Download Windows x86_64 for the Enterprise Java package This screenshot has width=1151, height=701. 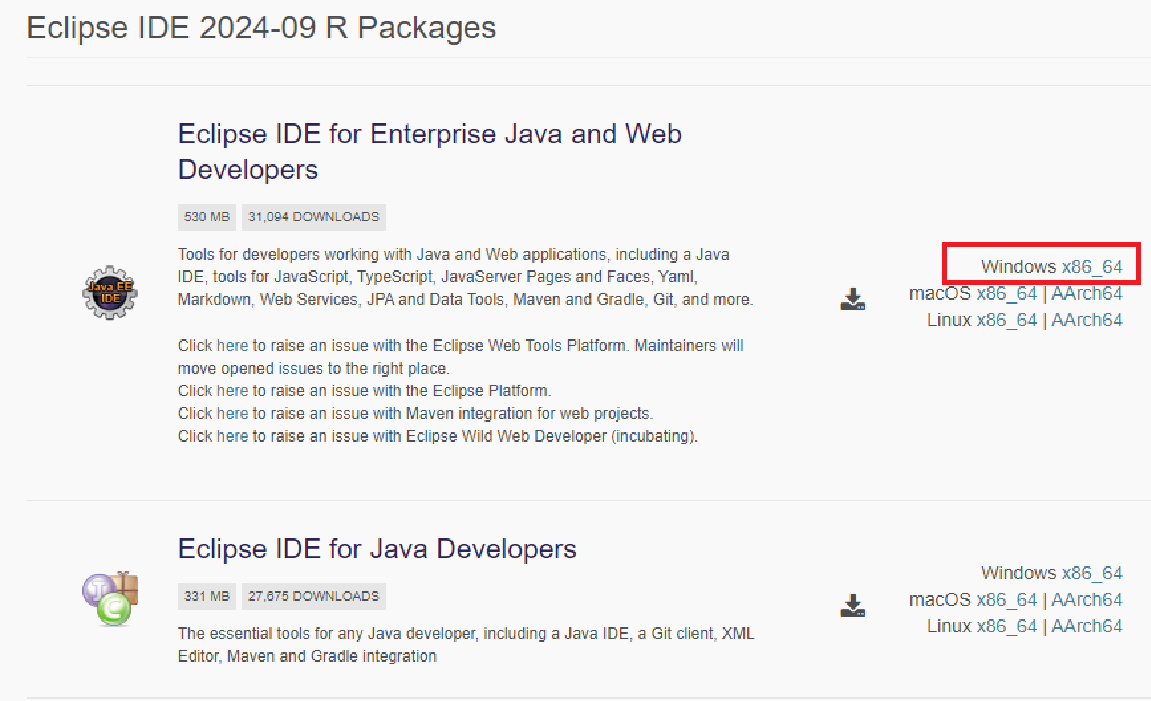(1092, 266)
